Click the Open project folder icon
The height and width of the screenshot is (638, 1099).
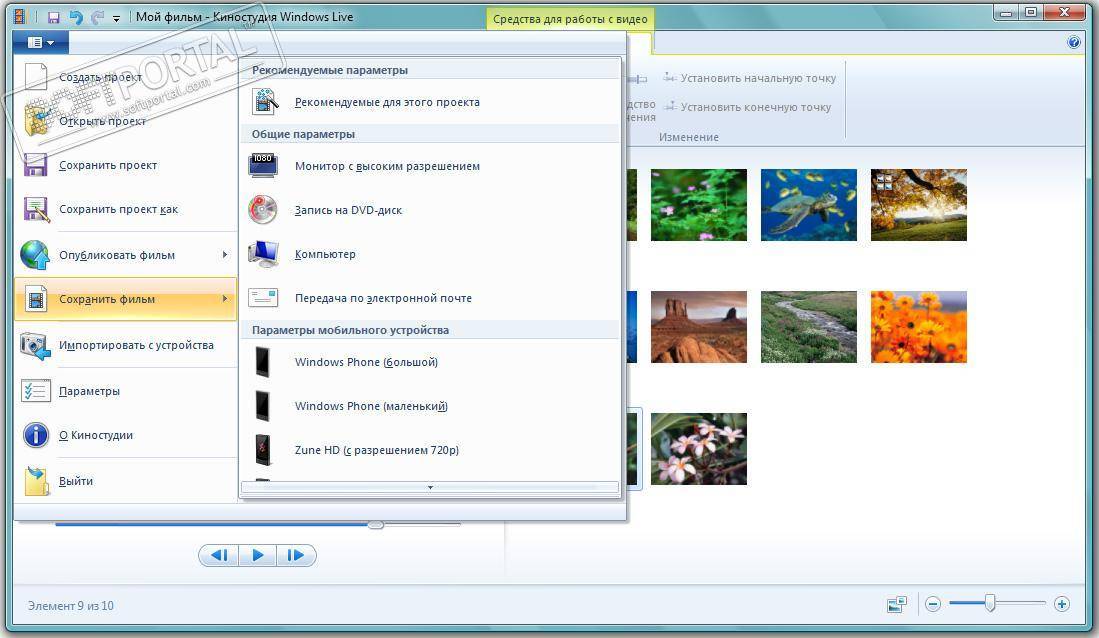click(36, 121)
